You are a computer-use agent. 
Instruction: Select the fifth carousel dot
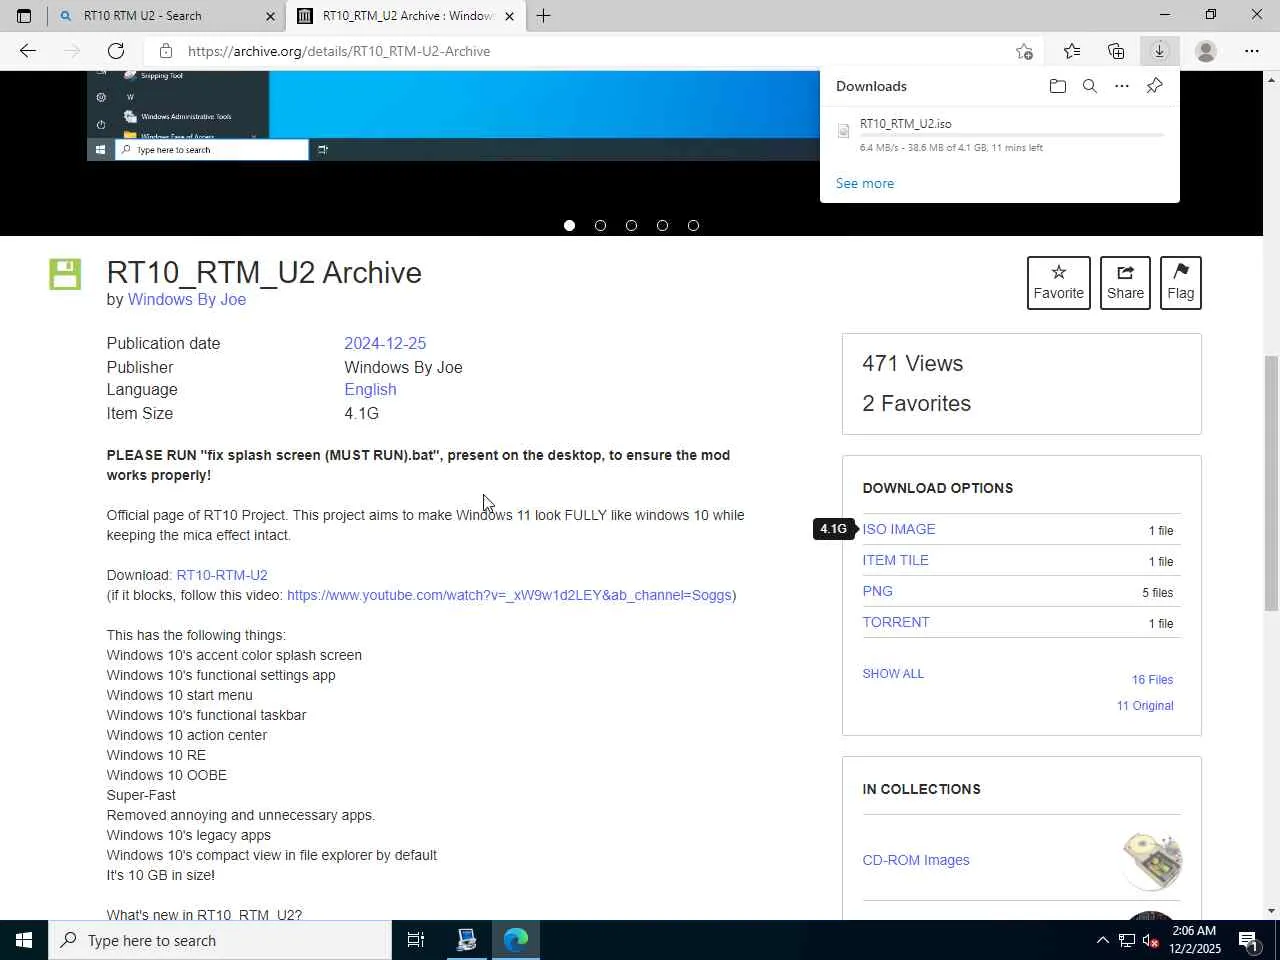click(693, 225)
